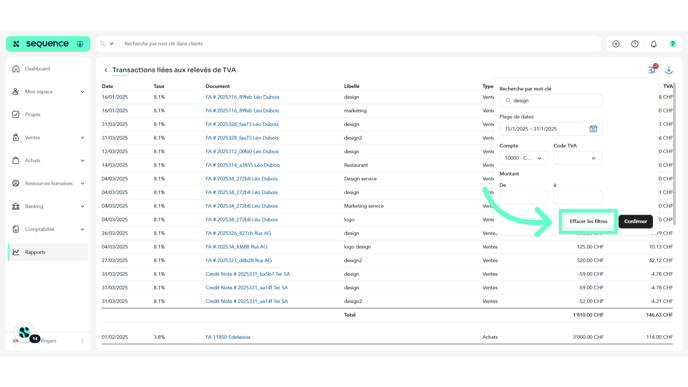Open the Code TVA dropdown
Image resolution: width=688 pixels, height=387 pixels.
click(x=577, y=158)
